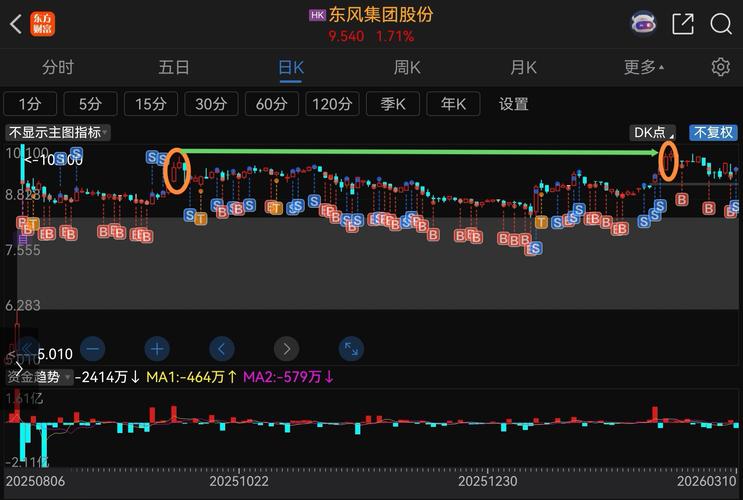The image size is (743, 500).
Task: Tap the stock name 东风集团股份
Action: pyautogui.click(x=381, y=15)
